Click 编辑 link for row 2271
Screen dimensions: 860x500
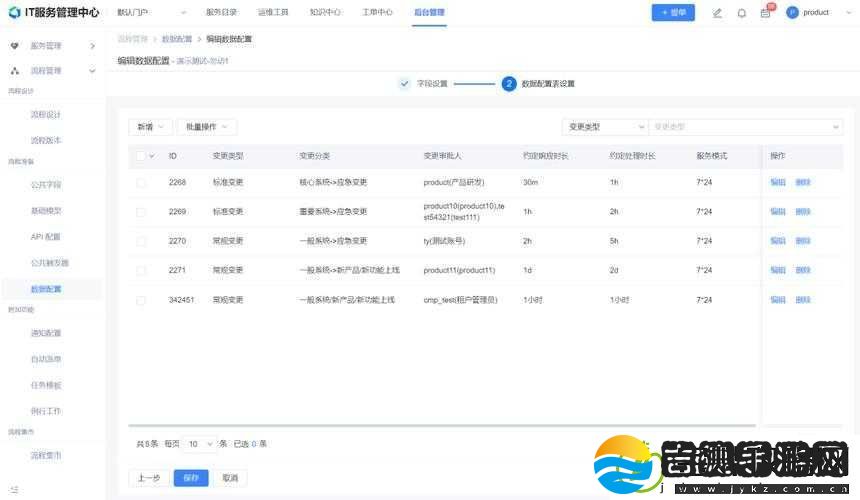(778, 270)
